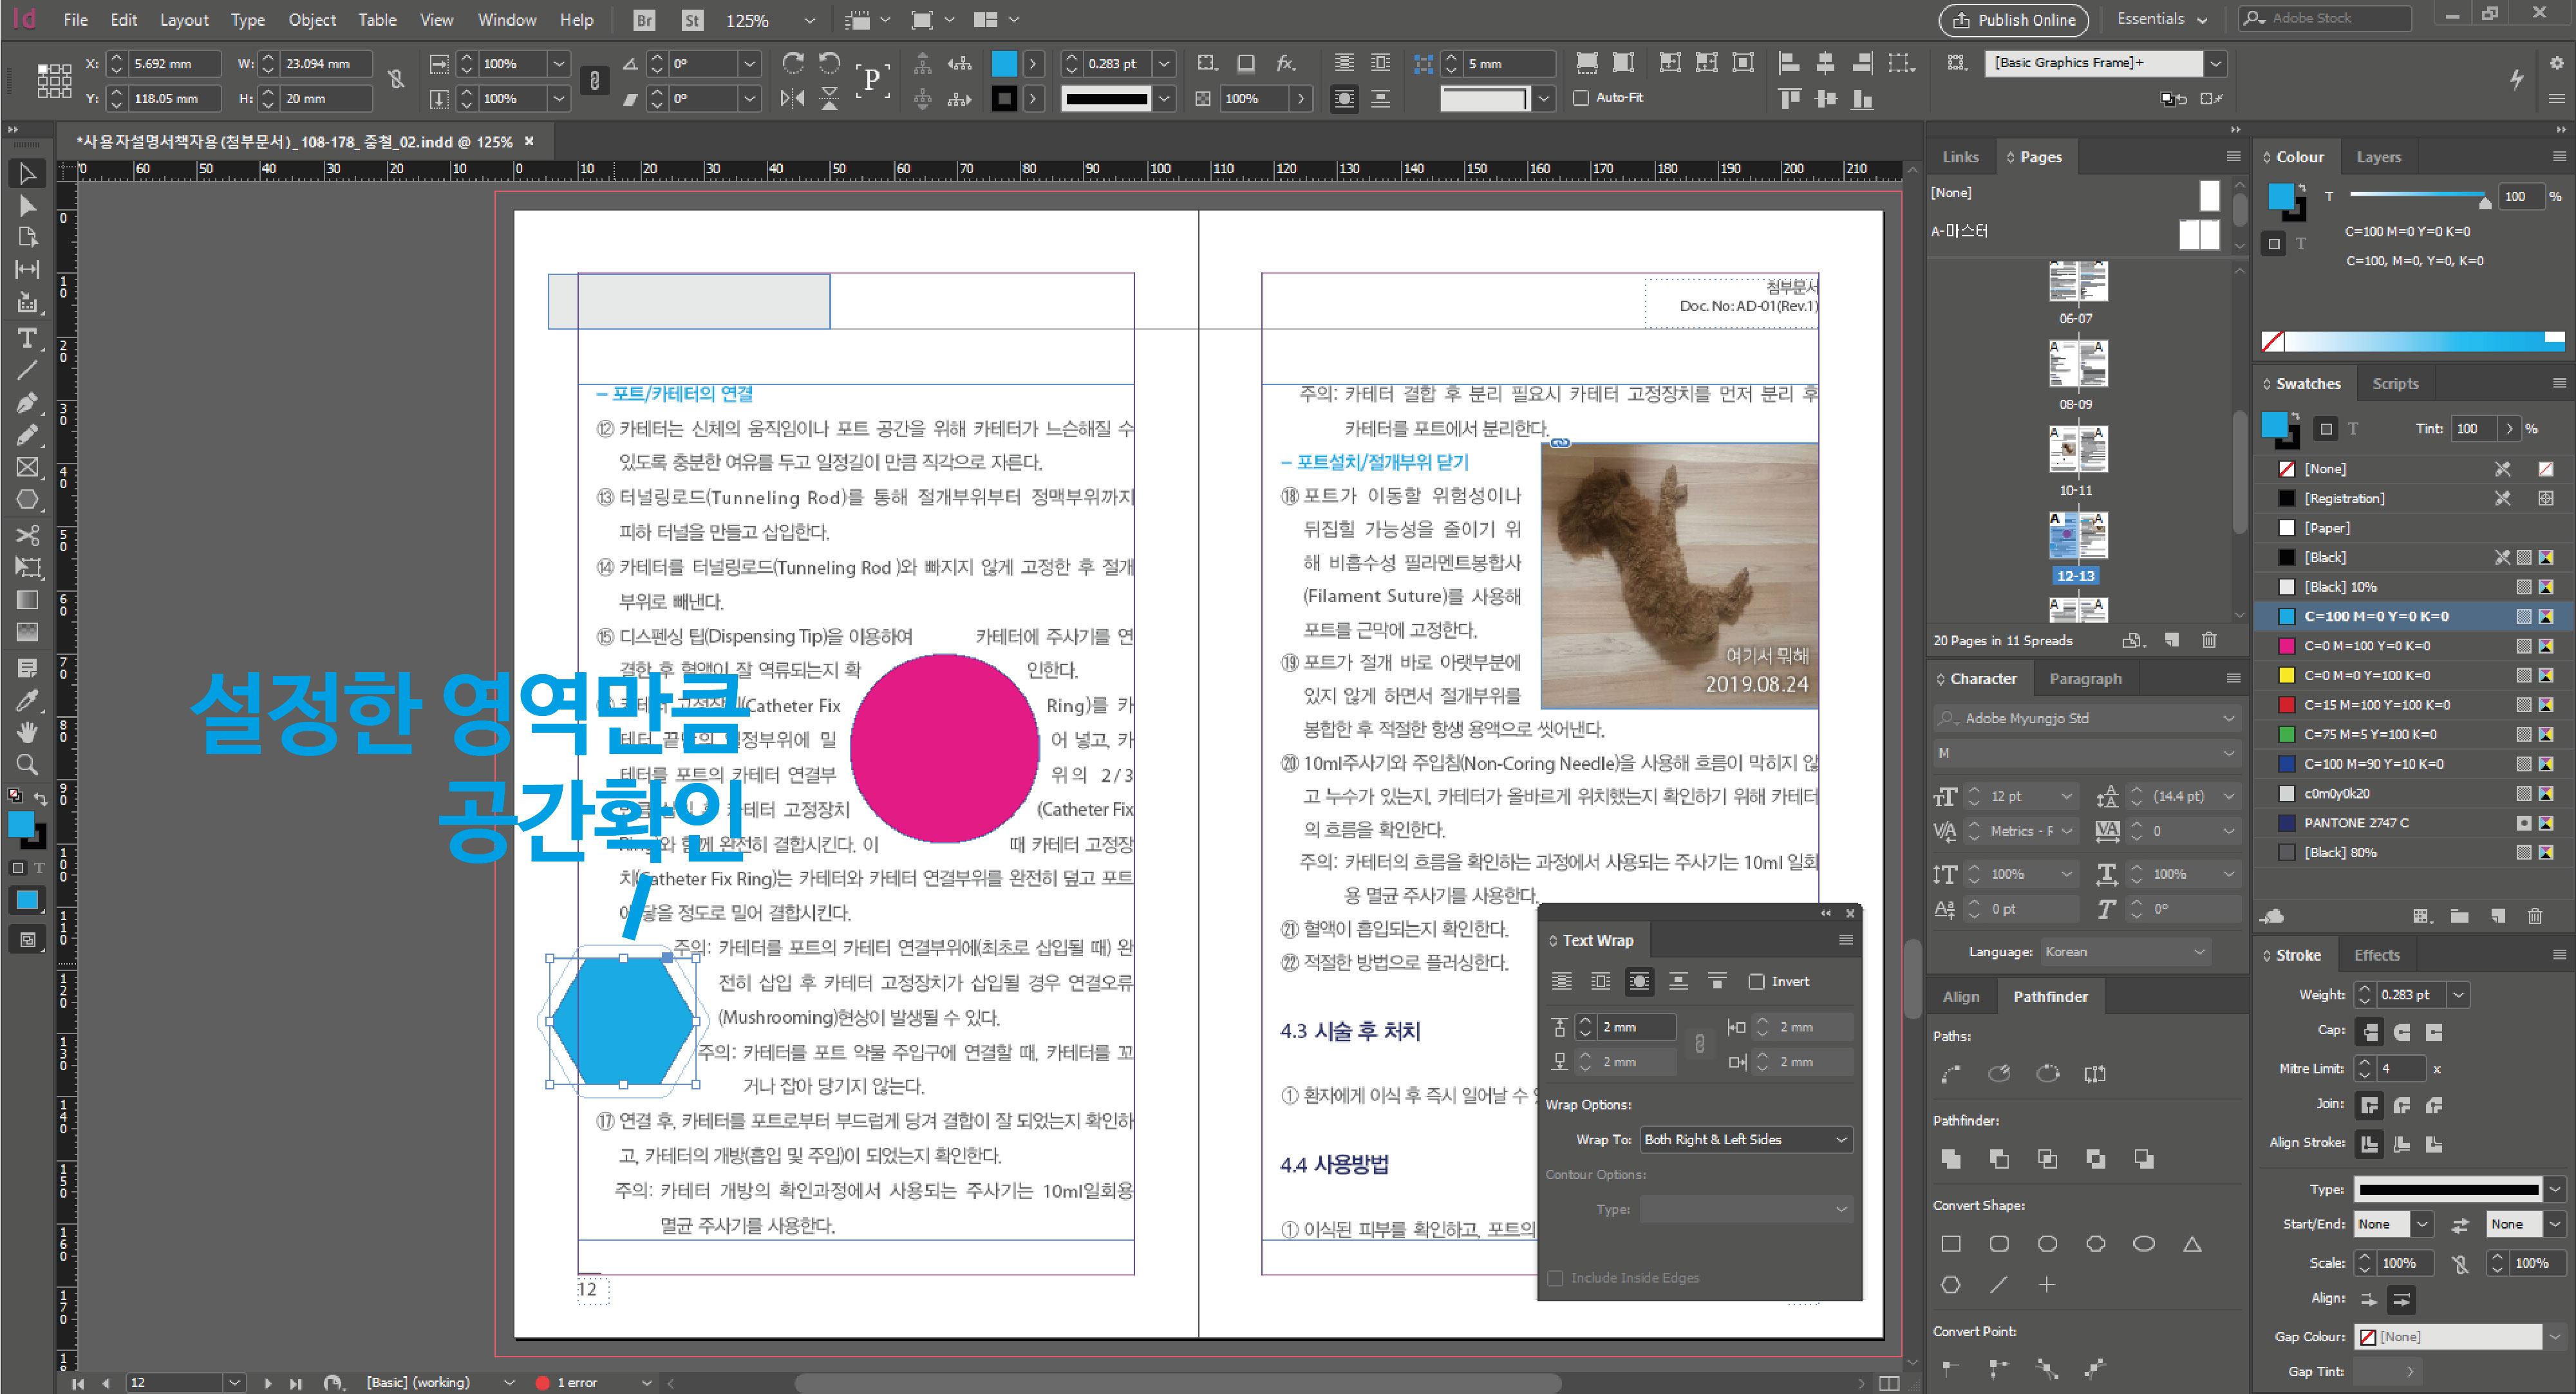The image size is (2576, 1394).
Task: Select No text wrap icon
Action: (1561, 981)
